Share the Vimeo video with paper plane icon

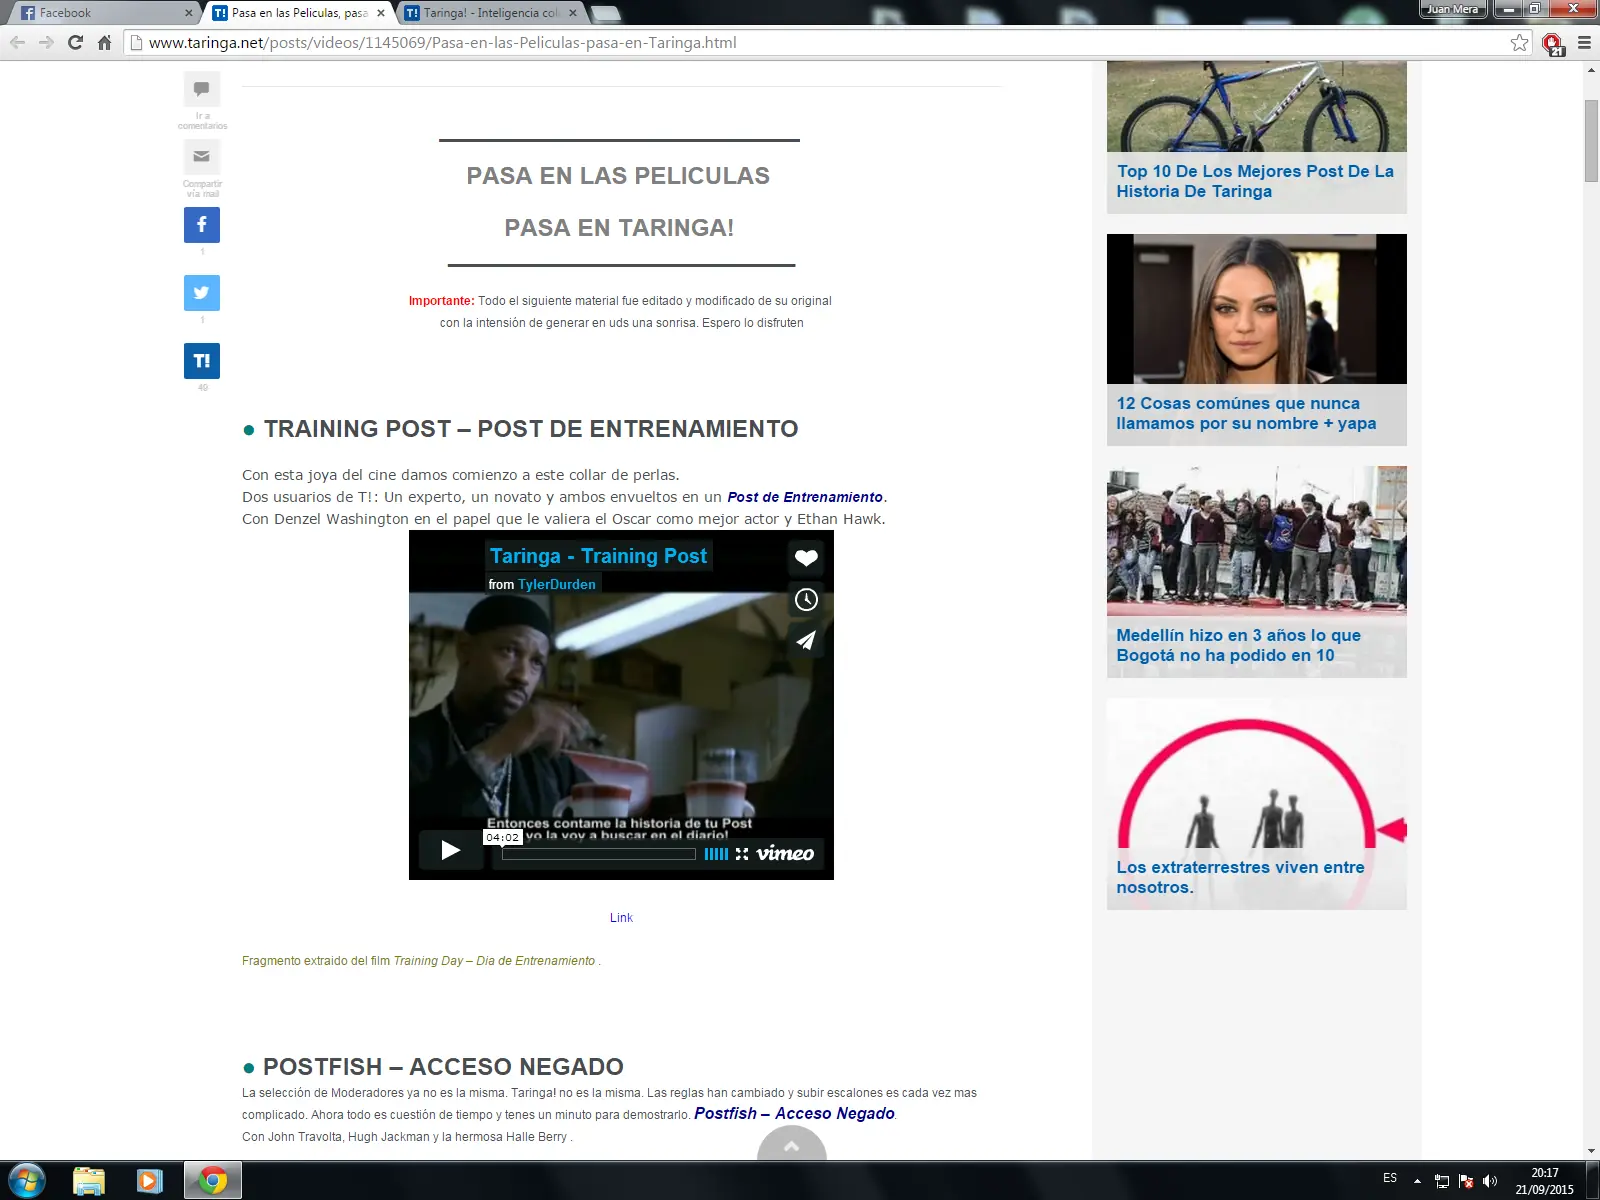(806, 641)
